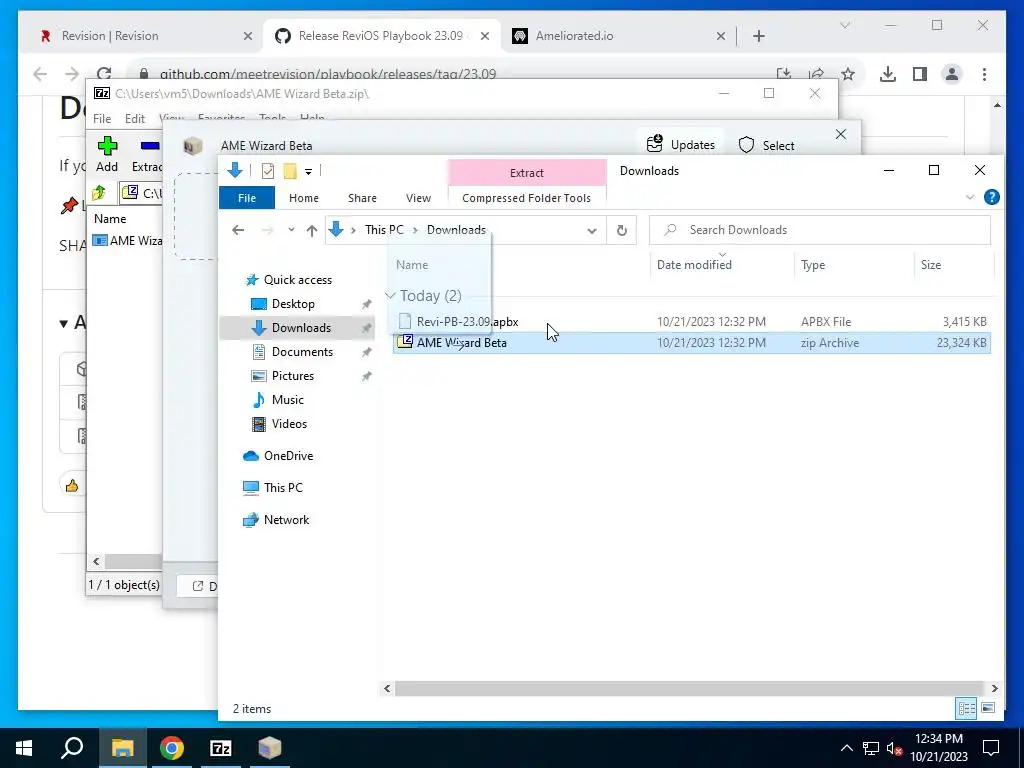
Task: Open taskbar search magnifier
Action: pyautogui.click(x=72, y=747)
